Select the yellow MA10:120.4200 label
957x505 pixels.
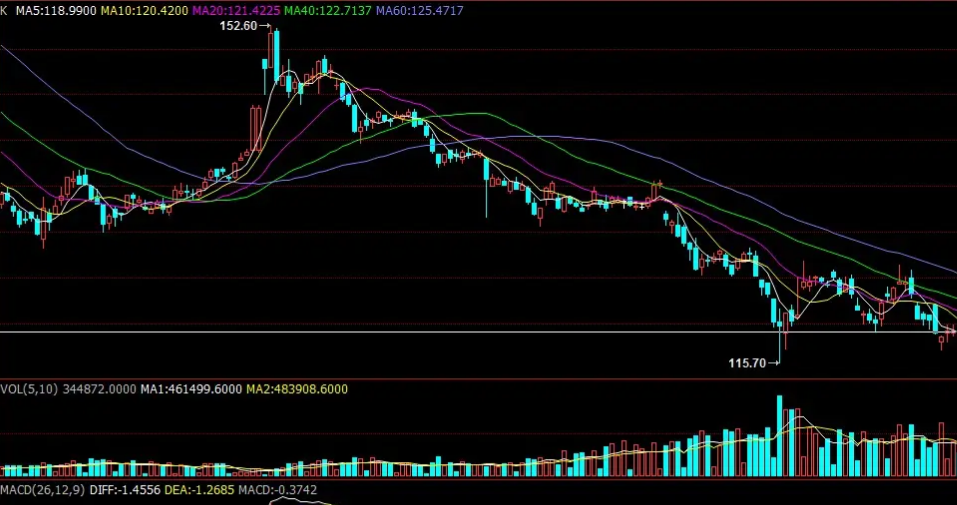144,11
